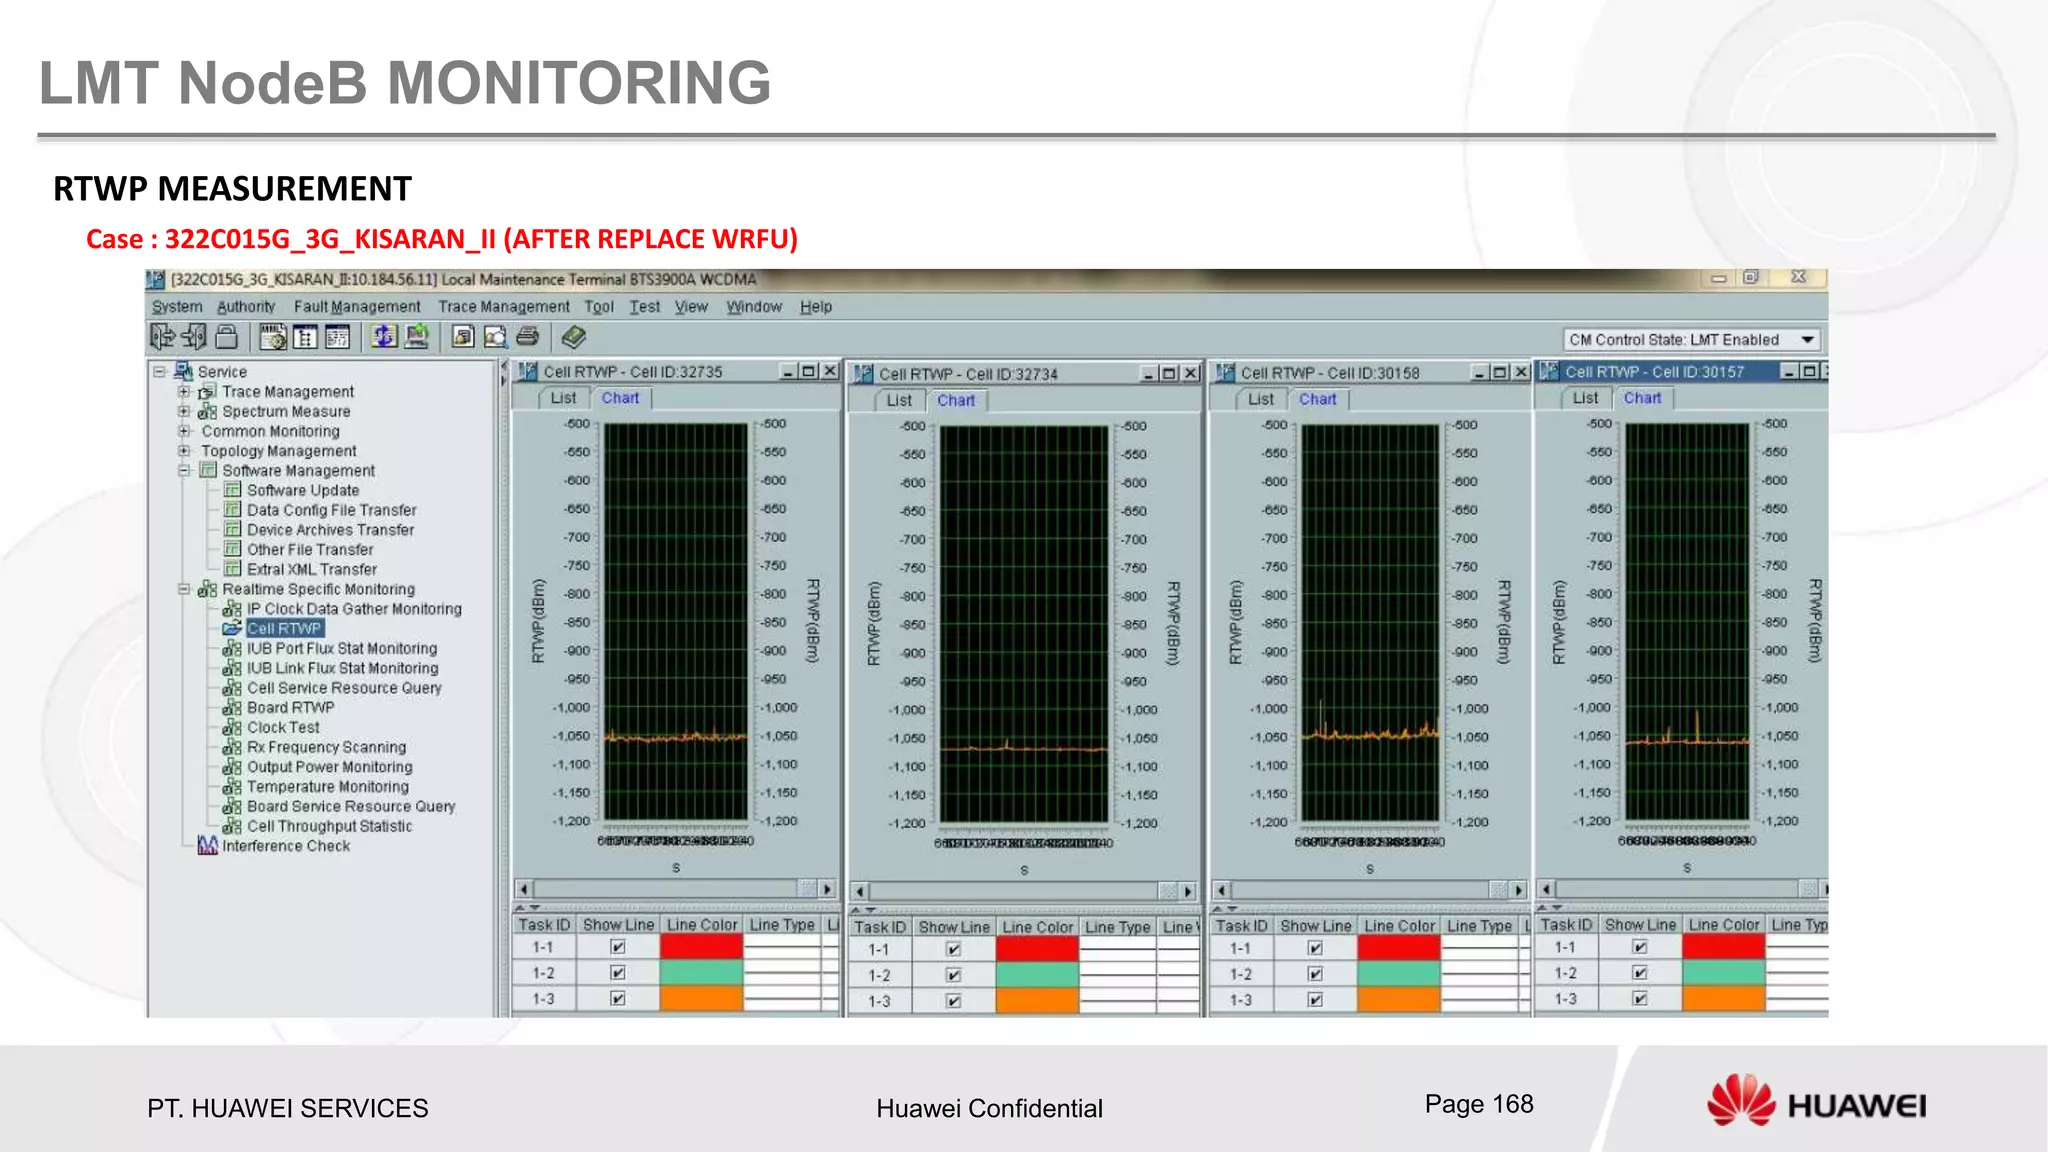Open the System menu

click(x=177, y=307)
